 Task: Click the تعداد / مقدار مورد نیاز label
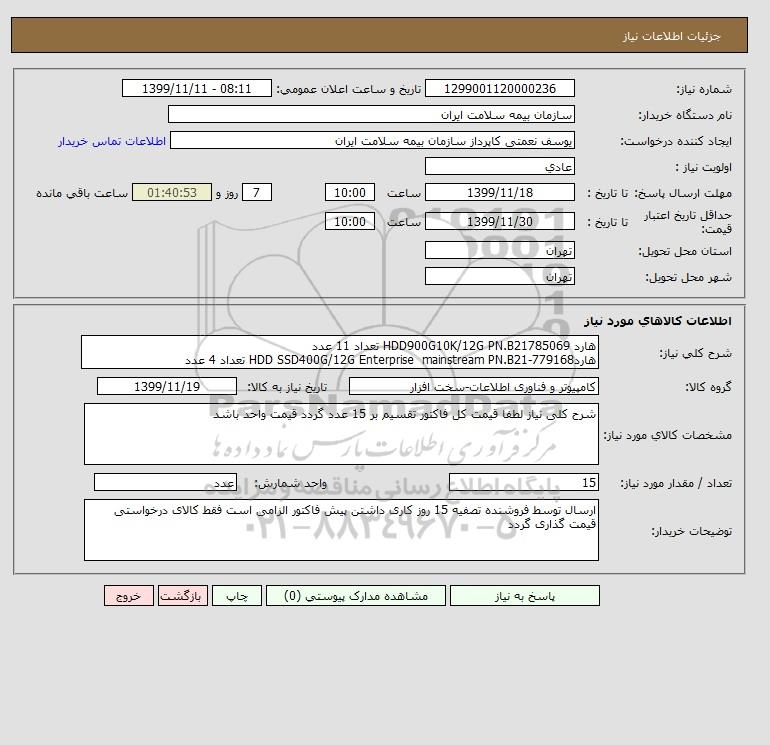[x=676, y=484]
